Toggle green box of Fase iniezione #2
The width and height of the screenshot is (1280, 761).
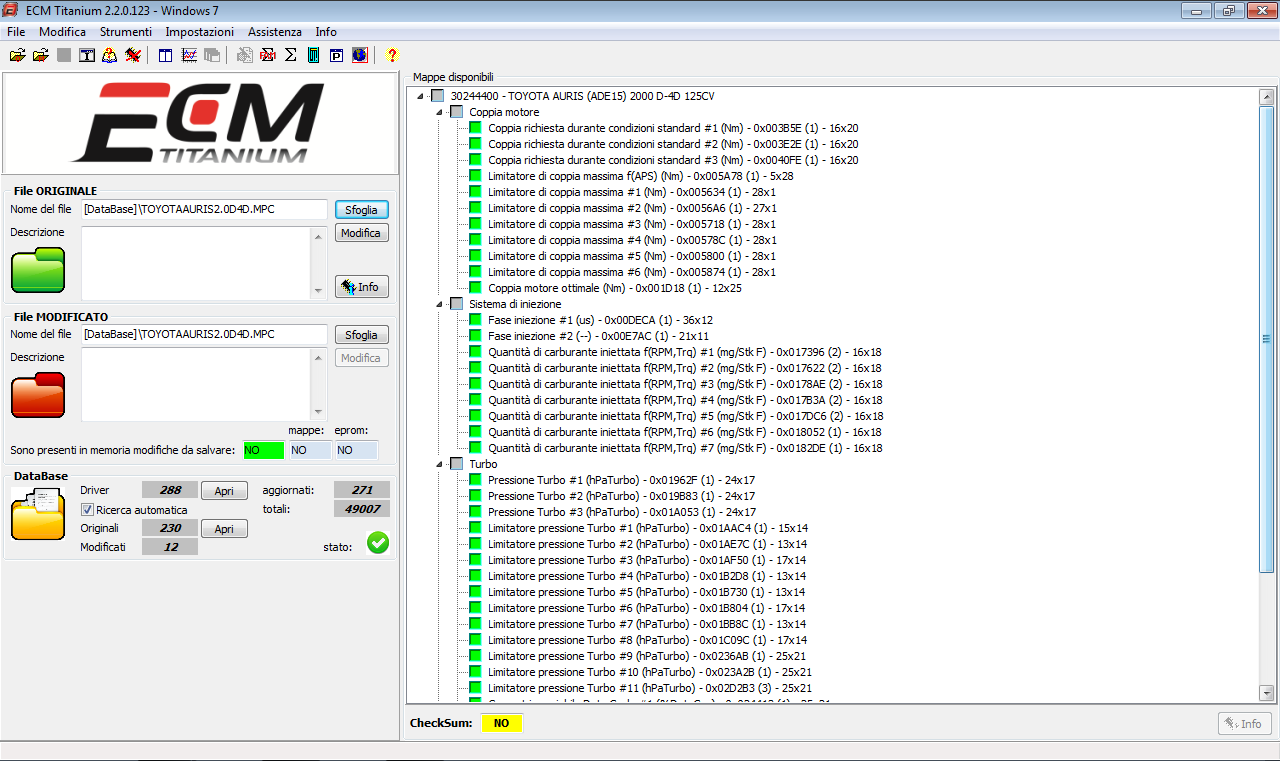[x=476, y=336]
